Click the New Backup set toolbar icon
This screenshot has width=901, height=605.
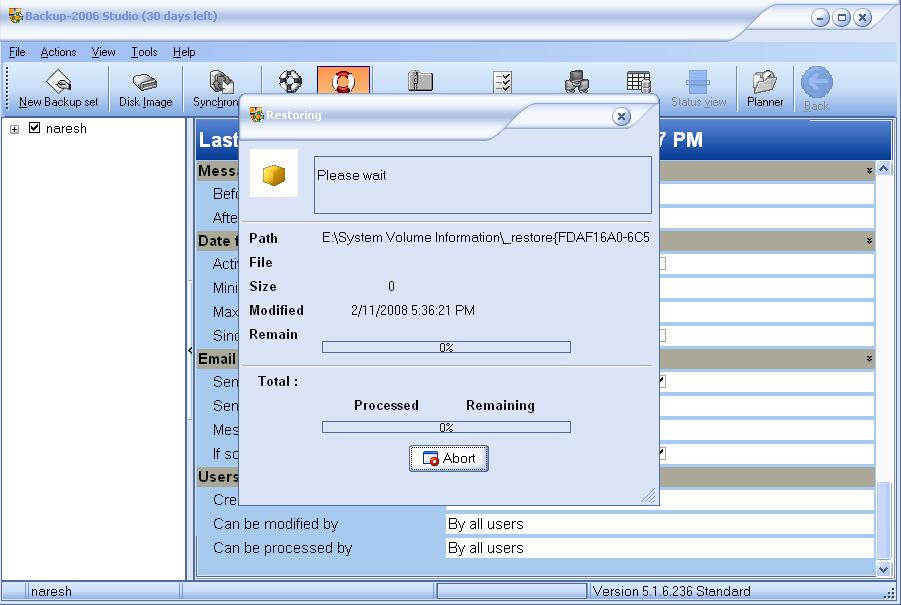59,82
